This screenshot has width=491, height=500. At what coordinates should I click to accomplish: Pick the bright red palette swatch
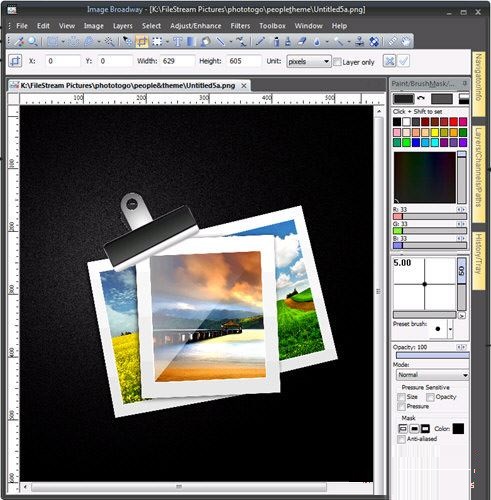coord(453,122)
